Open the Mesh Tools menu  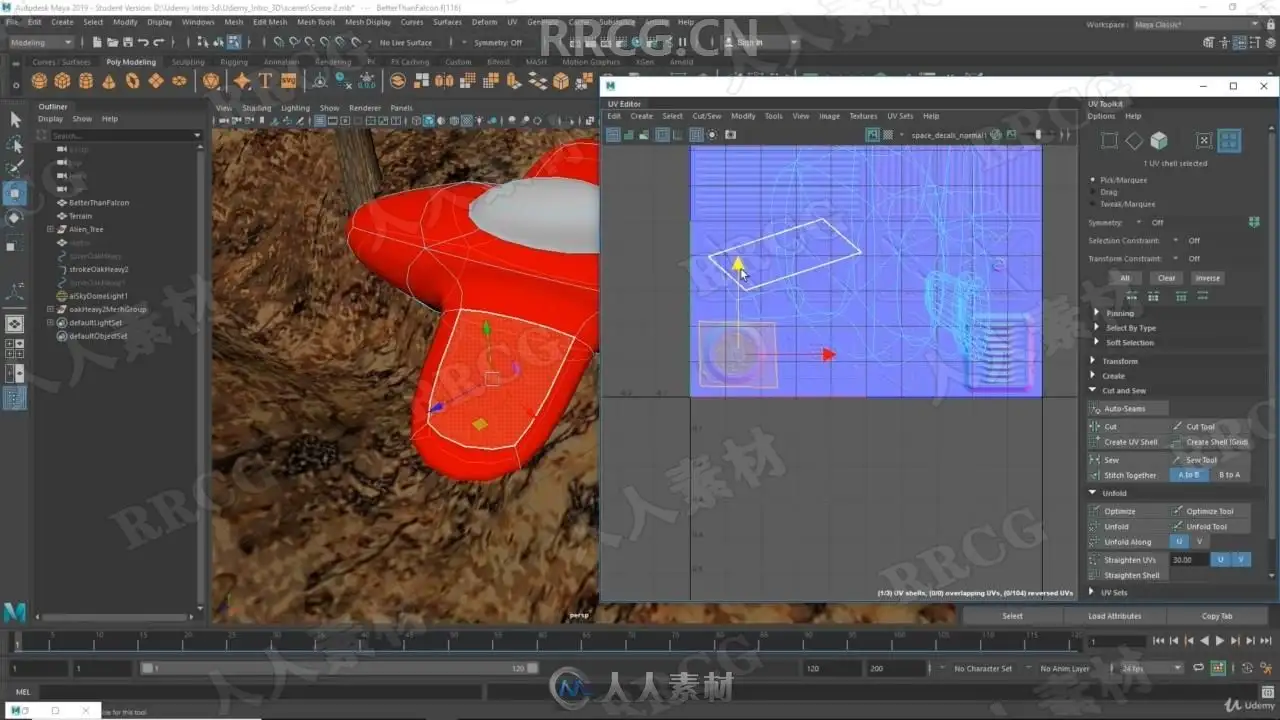(x=316, y=22)
